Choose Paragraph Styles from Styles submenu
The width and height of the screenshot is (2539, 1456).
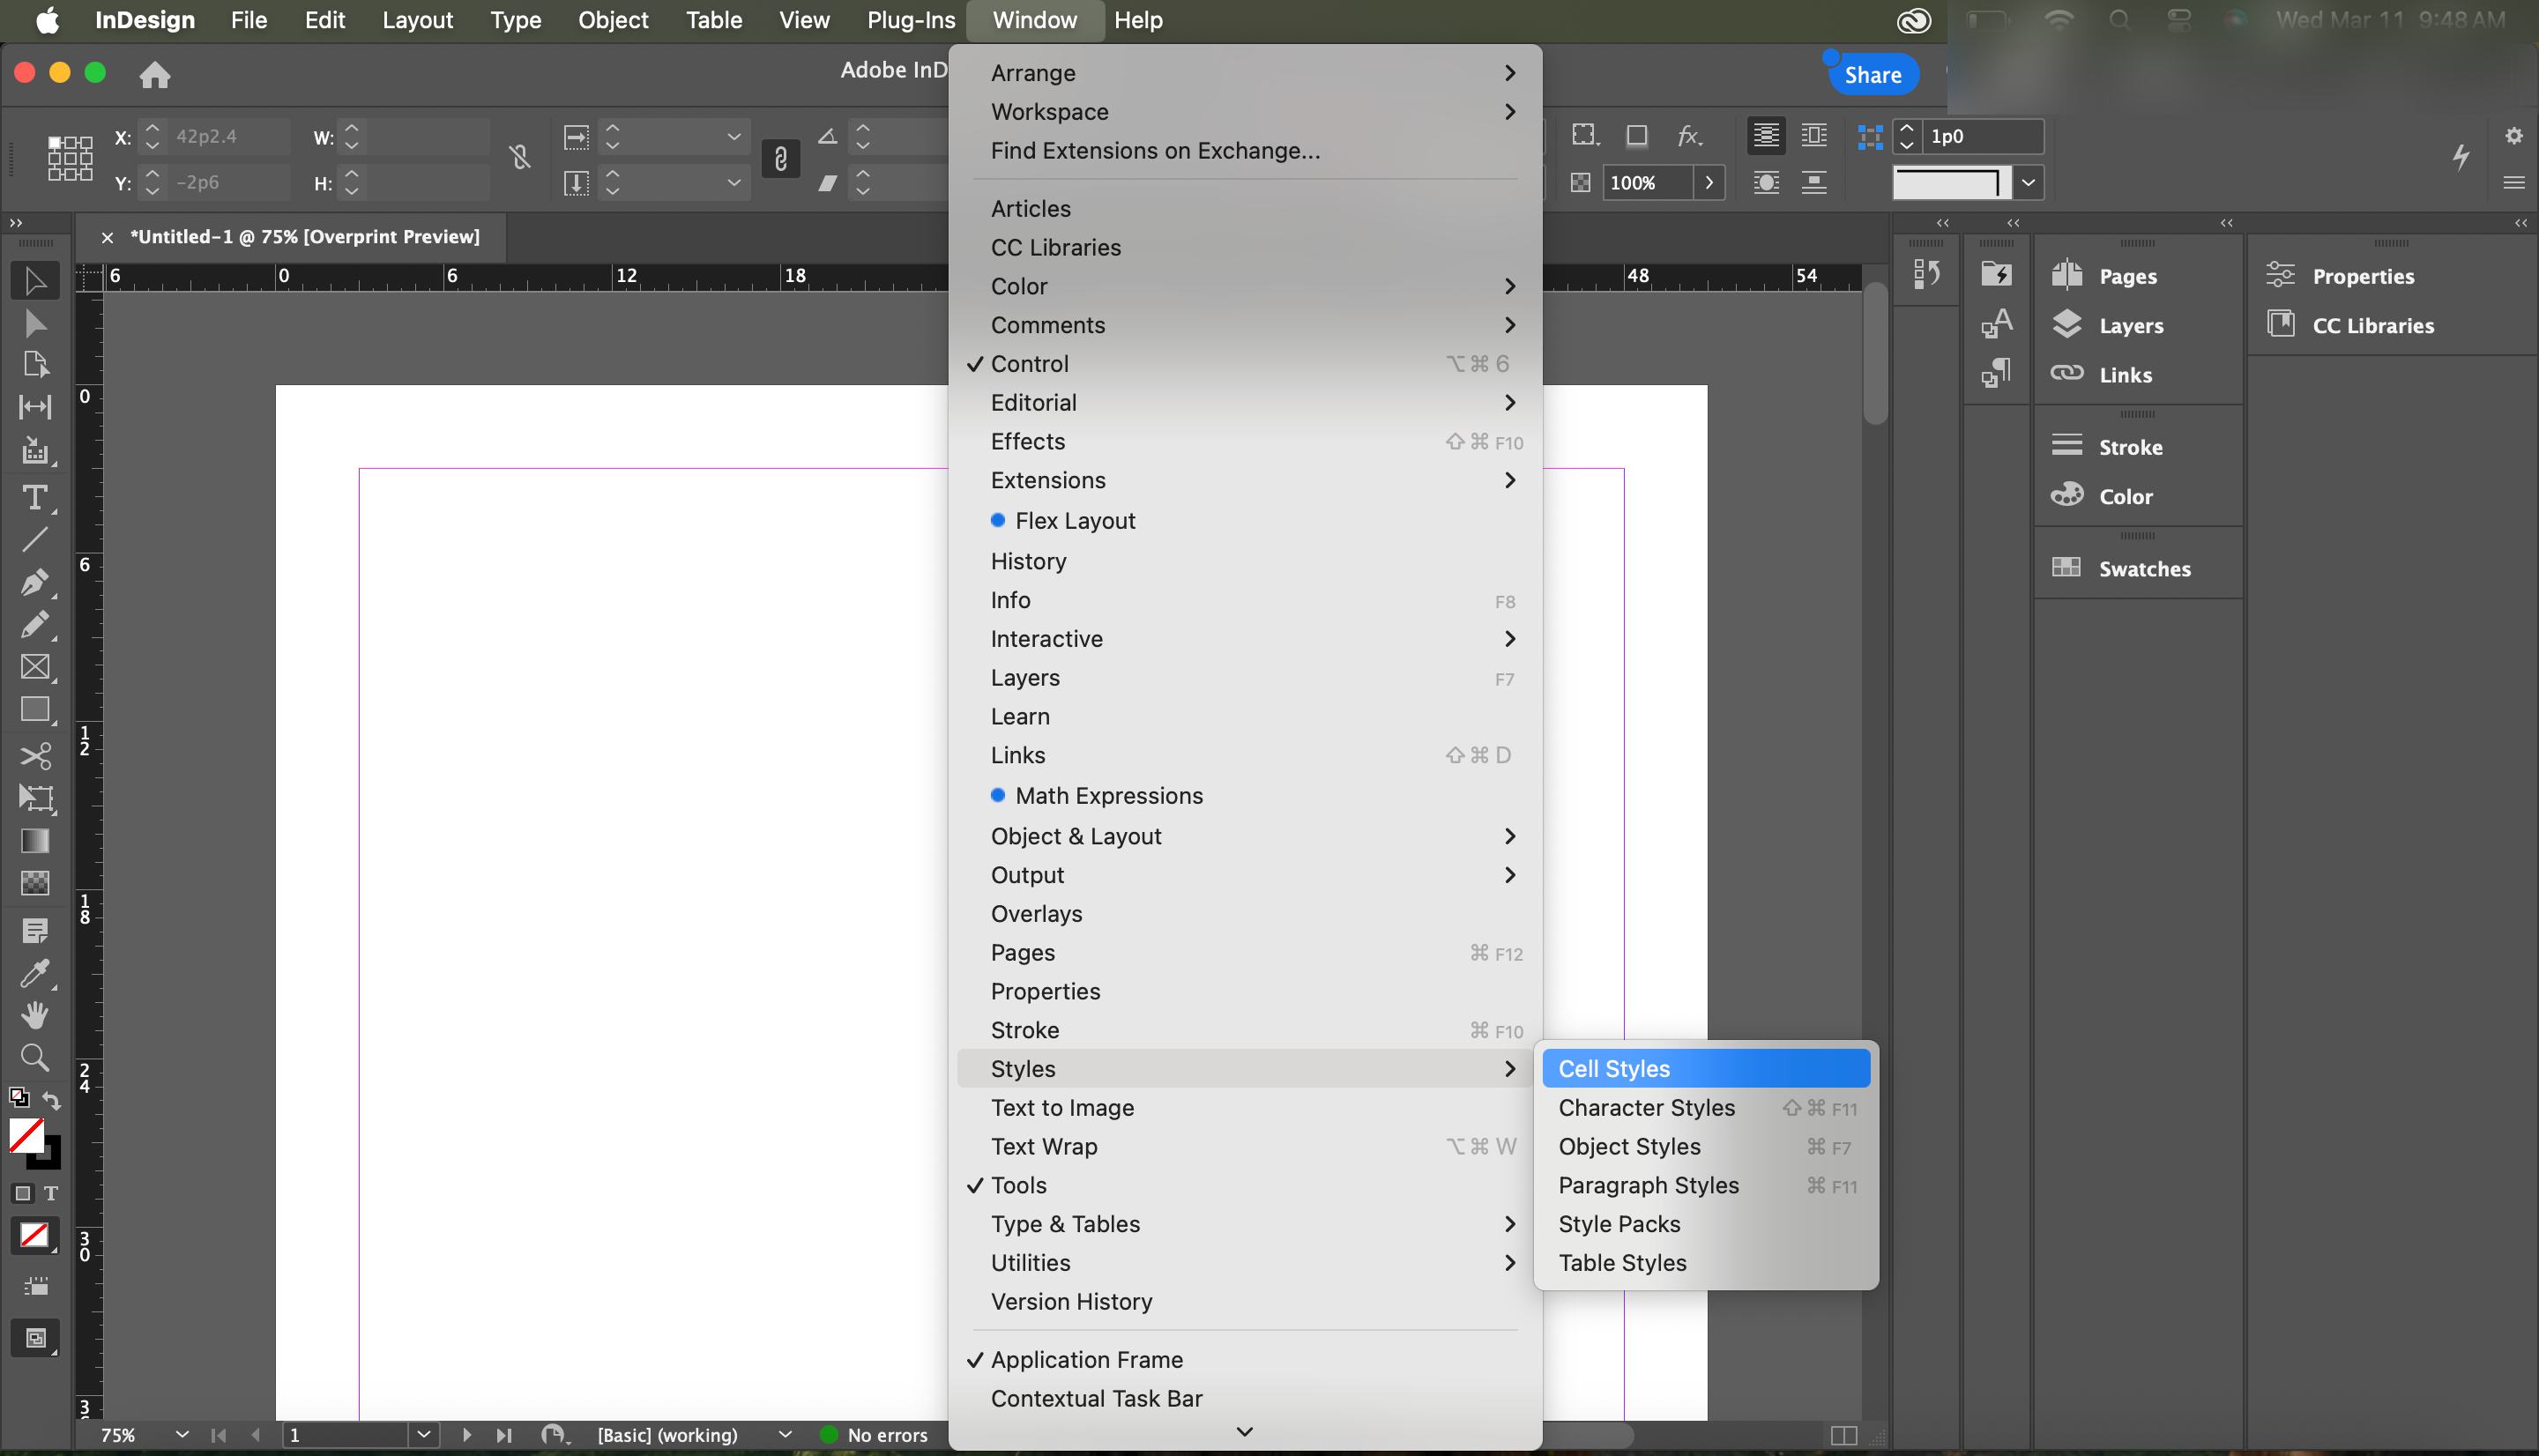[1648, 1185]
